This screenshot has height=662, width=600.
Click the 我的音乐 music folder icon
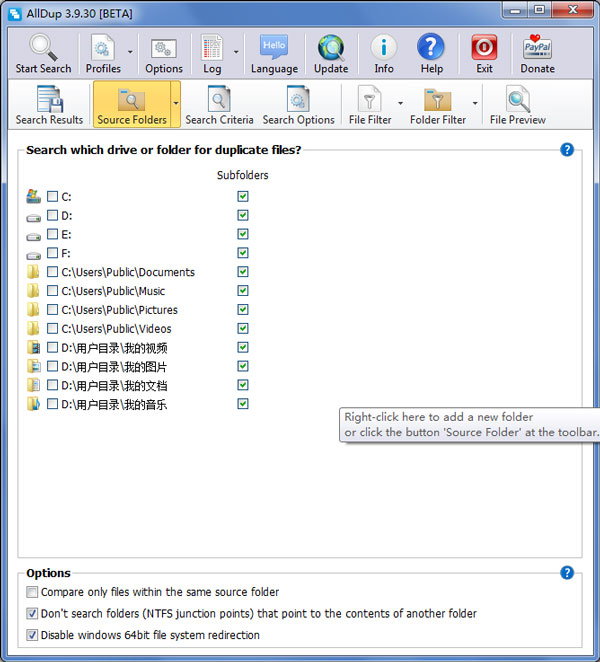point(33,404)
